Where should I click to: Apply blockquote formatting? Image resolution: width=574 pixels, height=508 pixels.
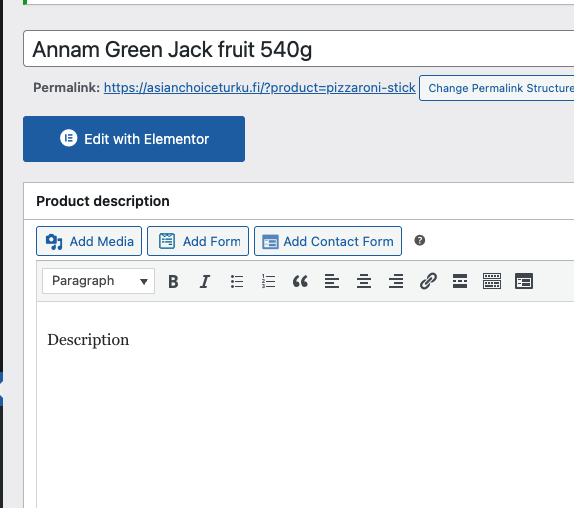300,281
